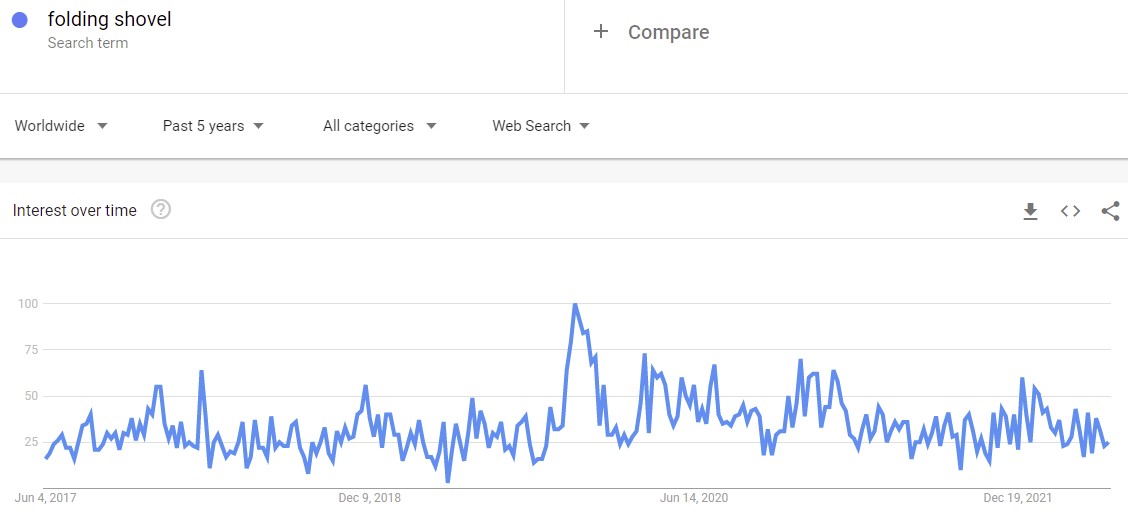Viewport: 1128px width, 527px height.
Task: Click the 75 y-axis gridline label
Action: pyautogui.click(x=28, y=349)
